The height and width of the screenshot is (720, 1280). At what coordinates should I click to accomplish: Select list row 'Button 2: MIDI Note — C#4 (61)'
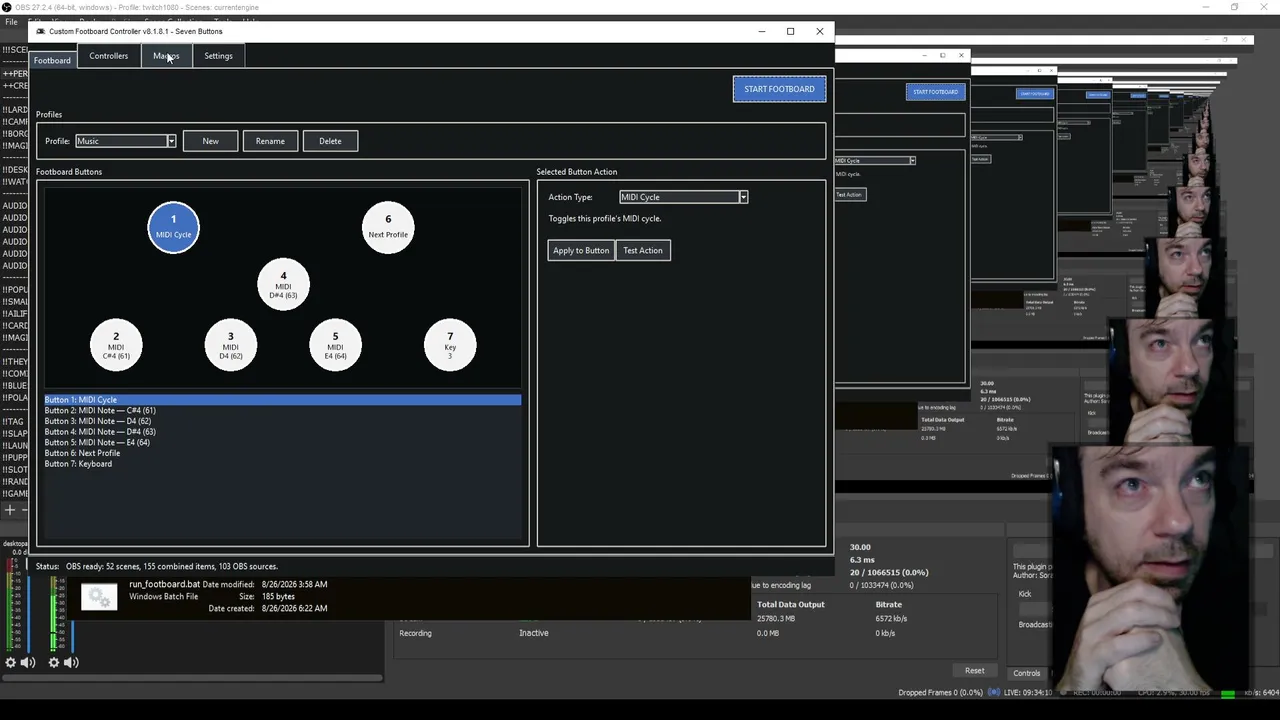click(282, 410)
